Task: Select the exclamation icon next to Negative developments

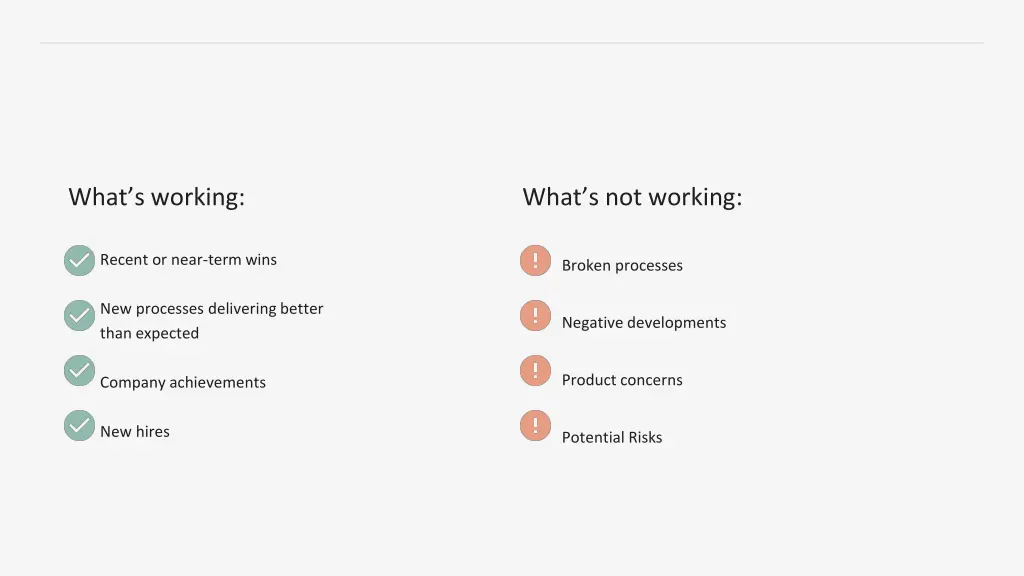Action: [x=535, y=316]
